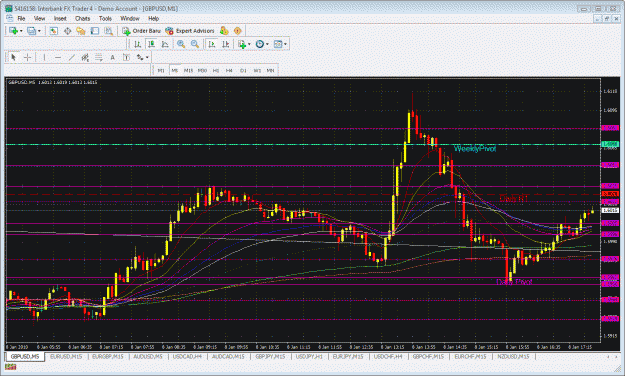
Task: Click the Order Baru button
Action: pos(142,31)
